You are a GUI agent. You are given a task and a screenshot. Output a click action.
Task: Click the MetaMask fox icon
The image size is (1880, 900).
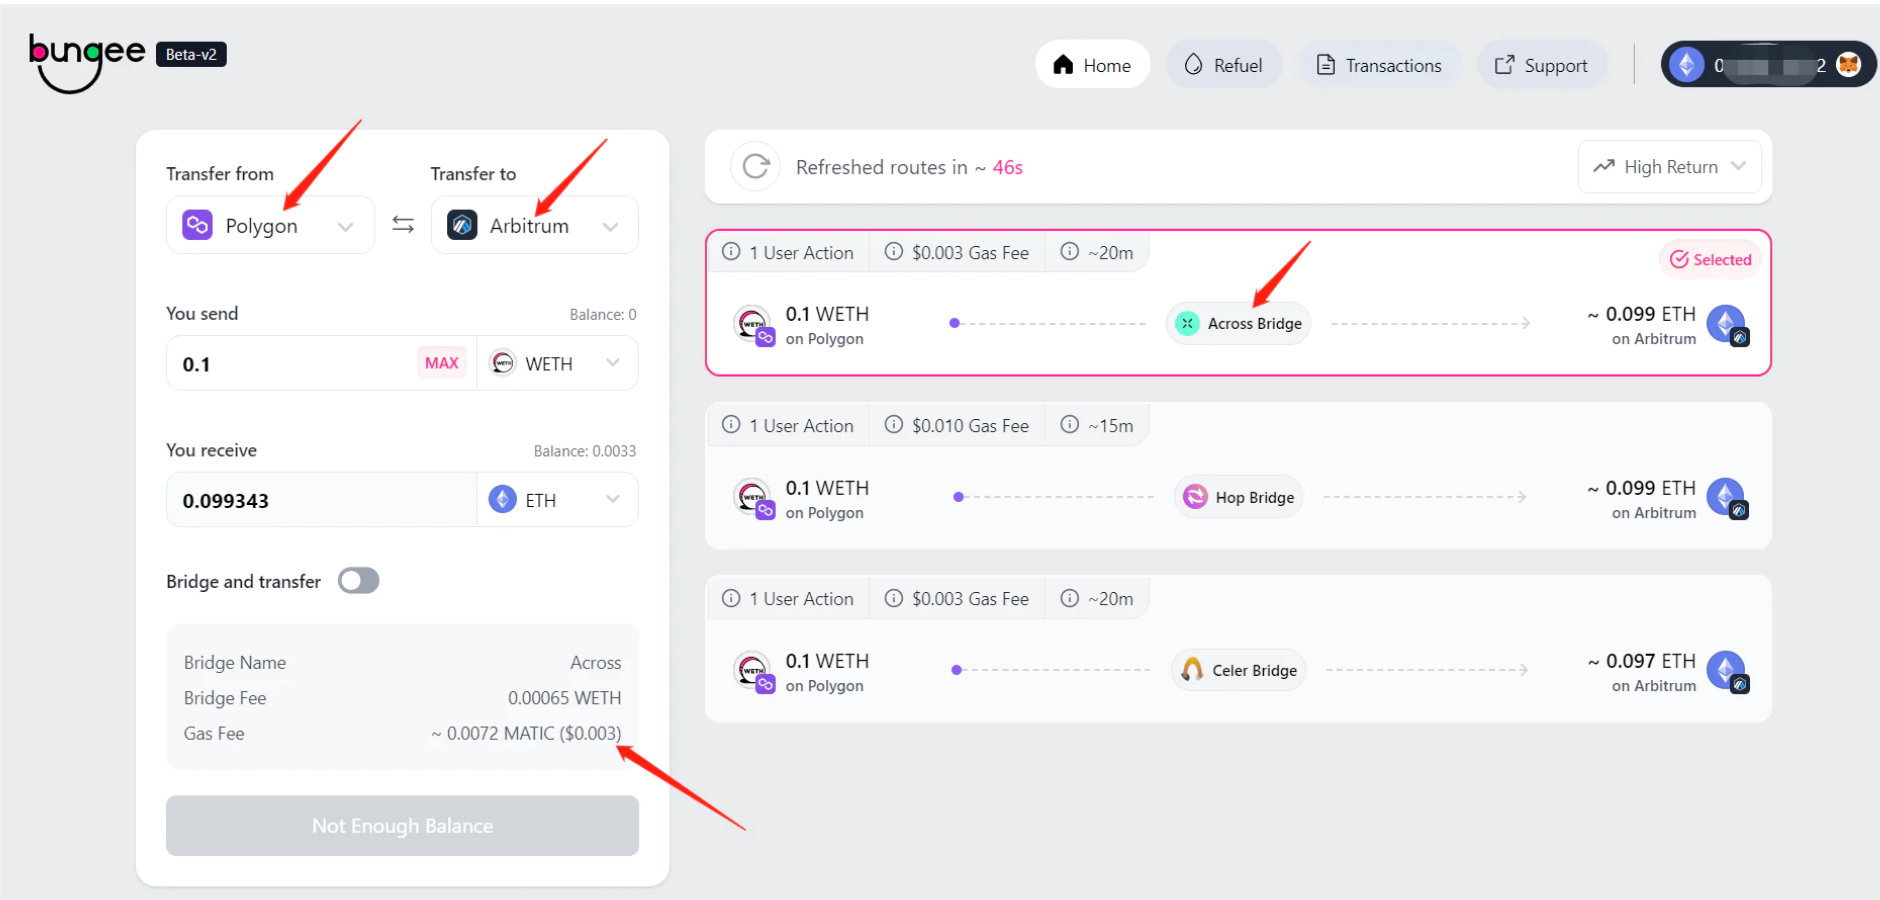1849,65
